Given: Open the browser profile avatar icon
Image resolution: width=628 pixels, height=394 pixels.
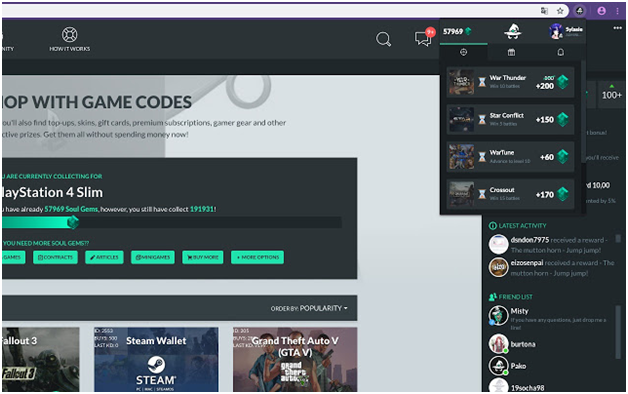Looking at the screenshot, I should click(x=601, y=11).
